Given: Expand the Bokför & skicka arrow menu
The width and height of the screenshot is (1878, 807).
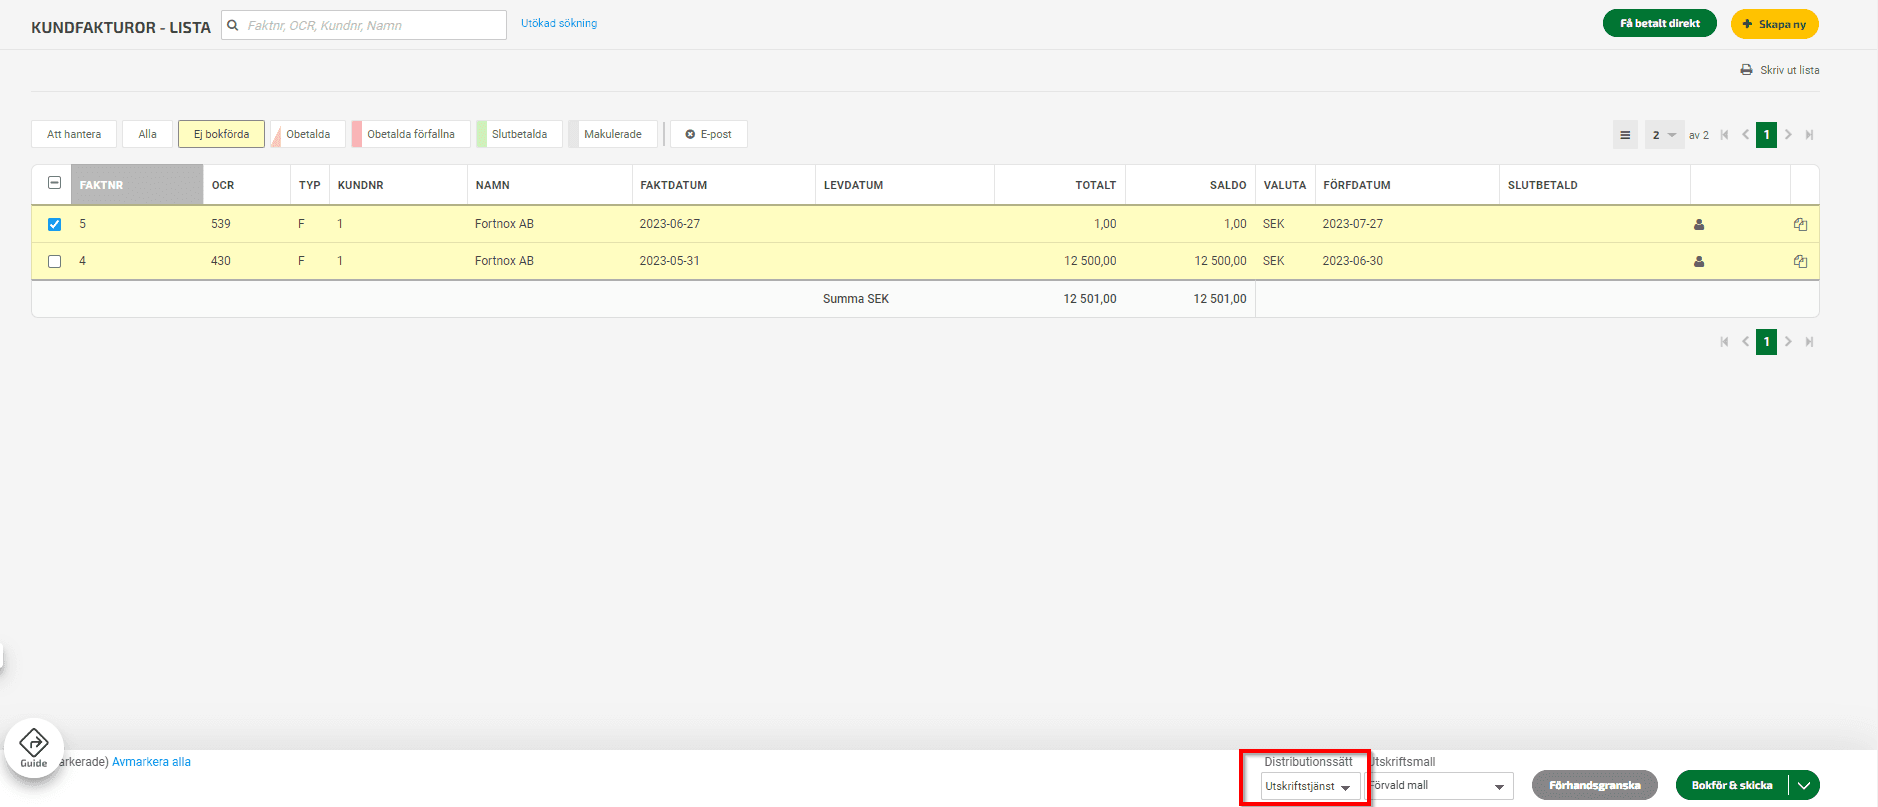Looking at the screenshot, I should pyautogui.click(x=1804, y=786).
